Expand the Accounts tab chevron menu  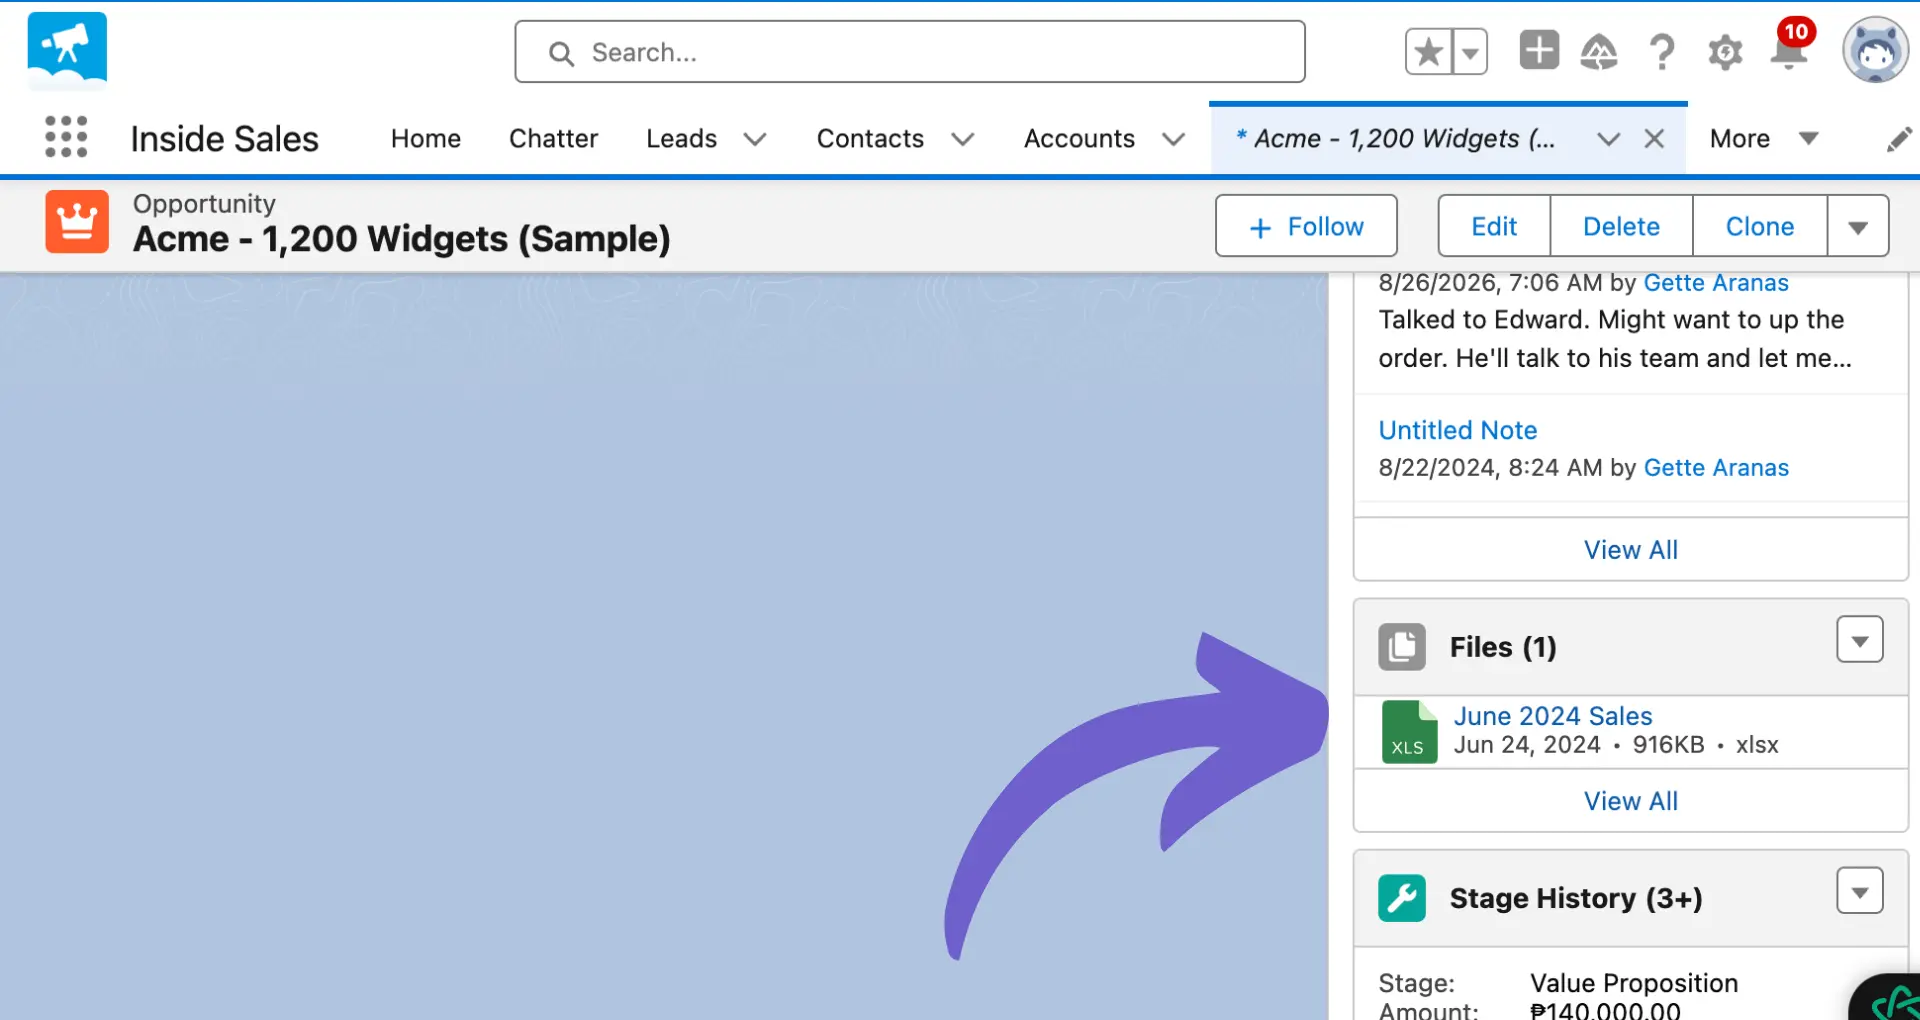(x=1173, y=139)
